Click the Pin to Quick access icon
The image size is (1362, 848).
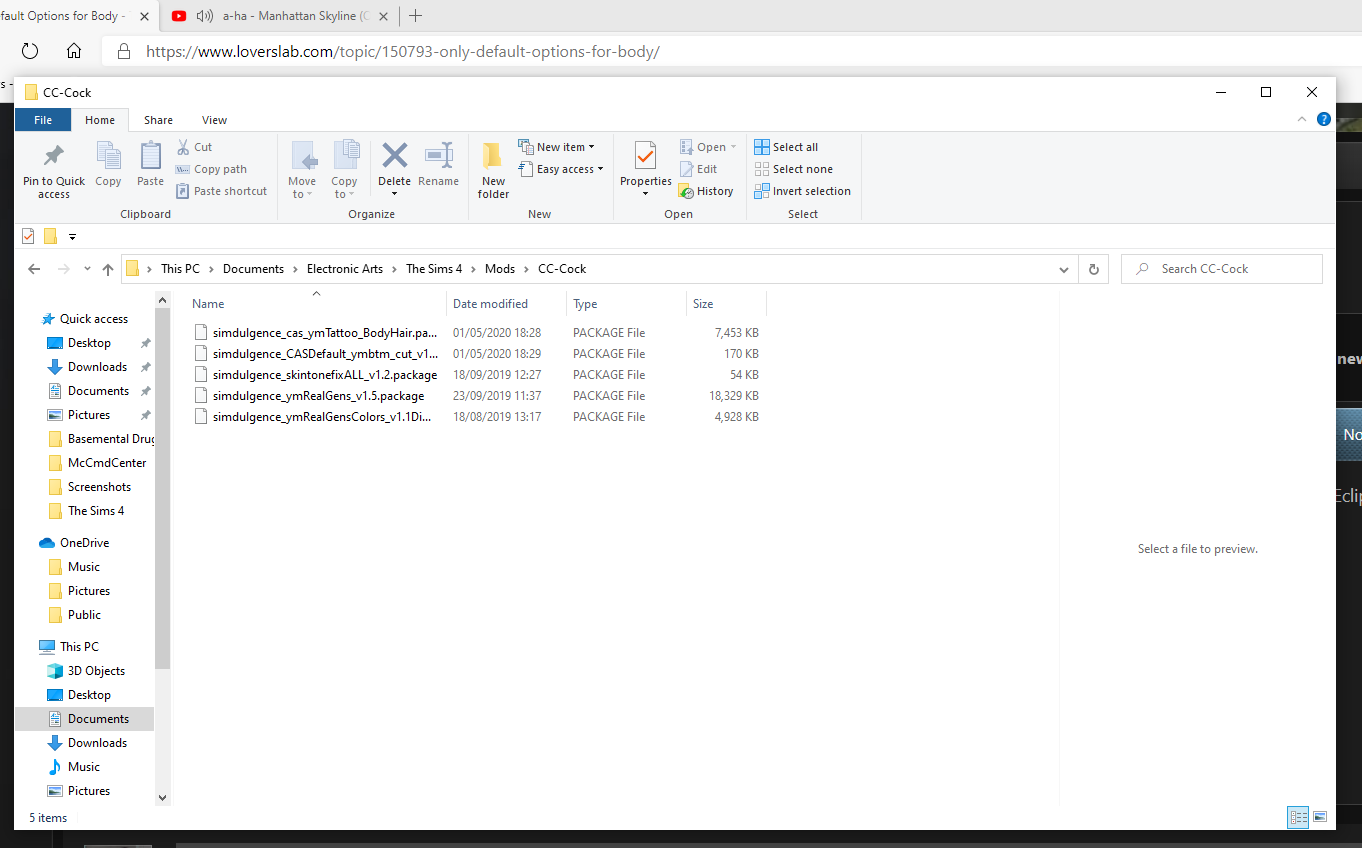tap(54, 157)
